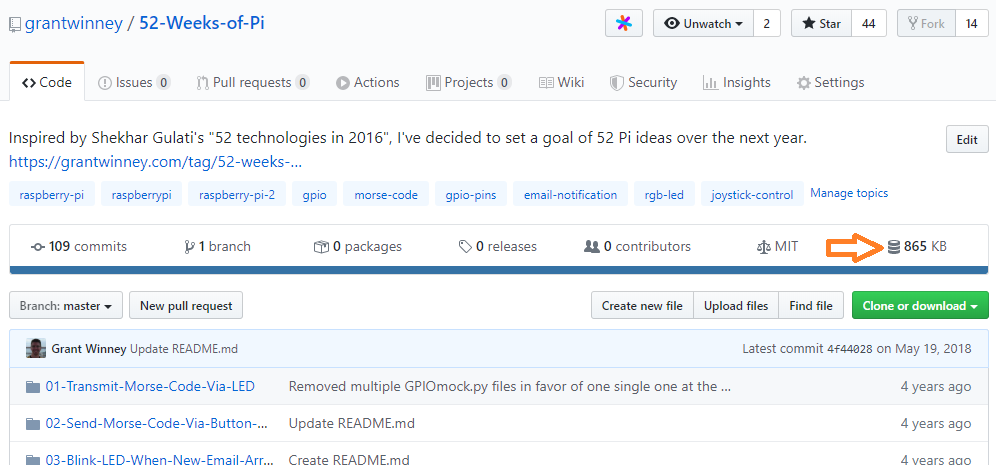Click the colorful asterisk extension icon button
The image size is (996, 465).
click(623, 24)
